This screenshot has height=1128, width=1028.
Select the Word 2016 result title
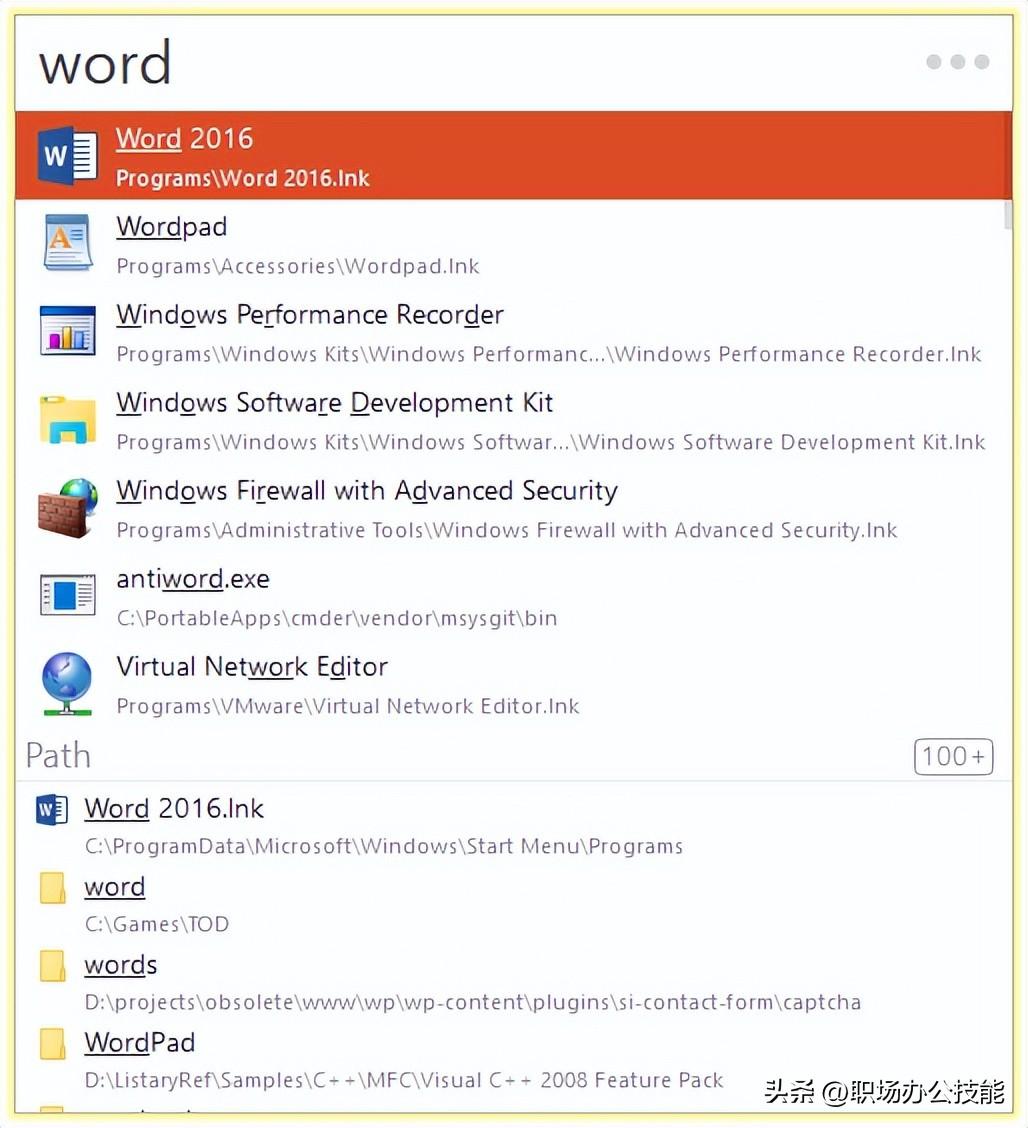(184, 139)
